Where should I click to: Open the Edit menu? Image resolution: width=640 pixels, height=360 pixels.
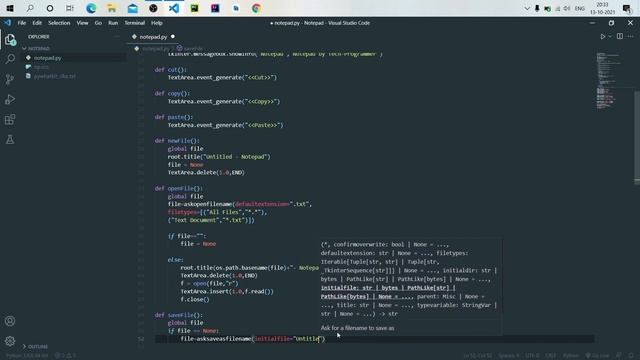click(37, 23)
